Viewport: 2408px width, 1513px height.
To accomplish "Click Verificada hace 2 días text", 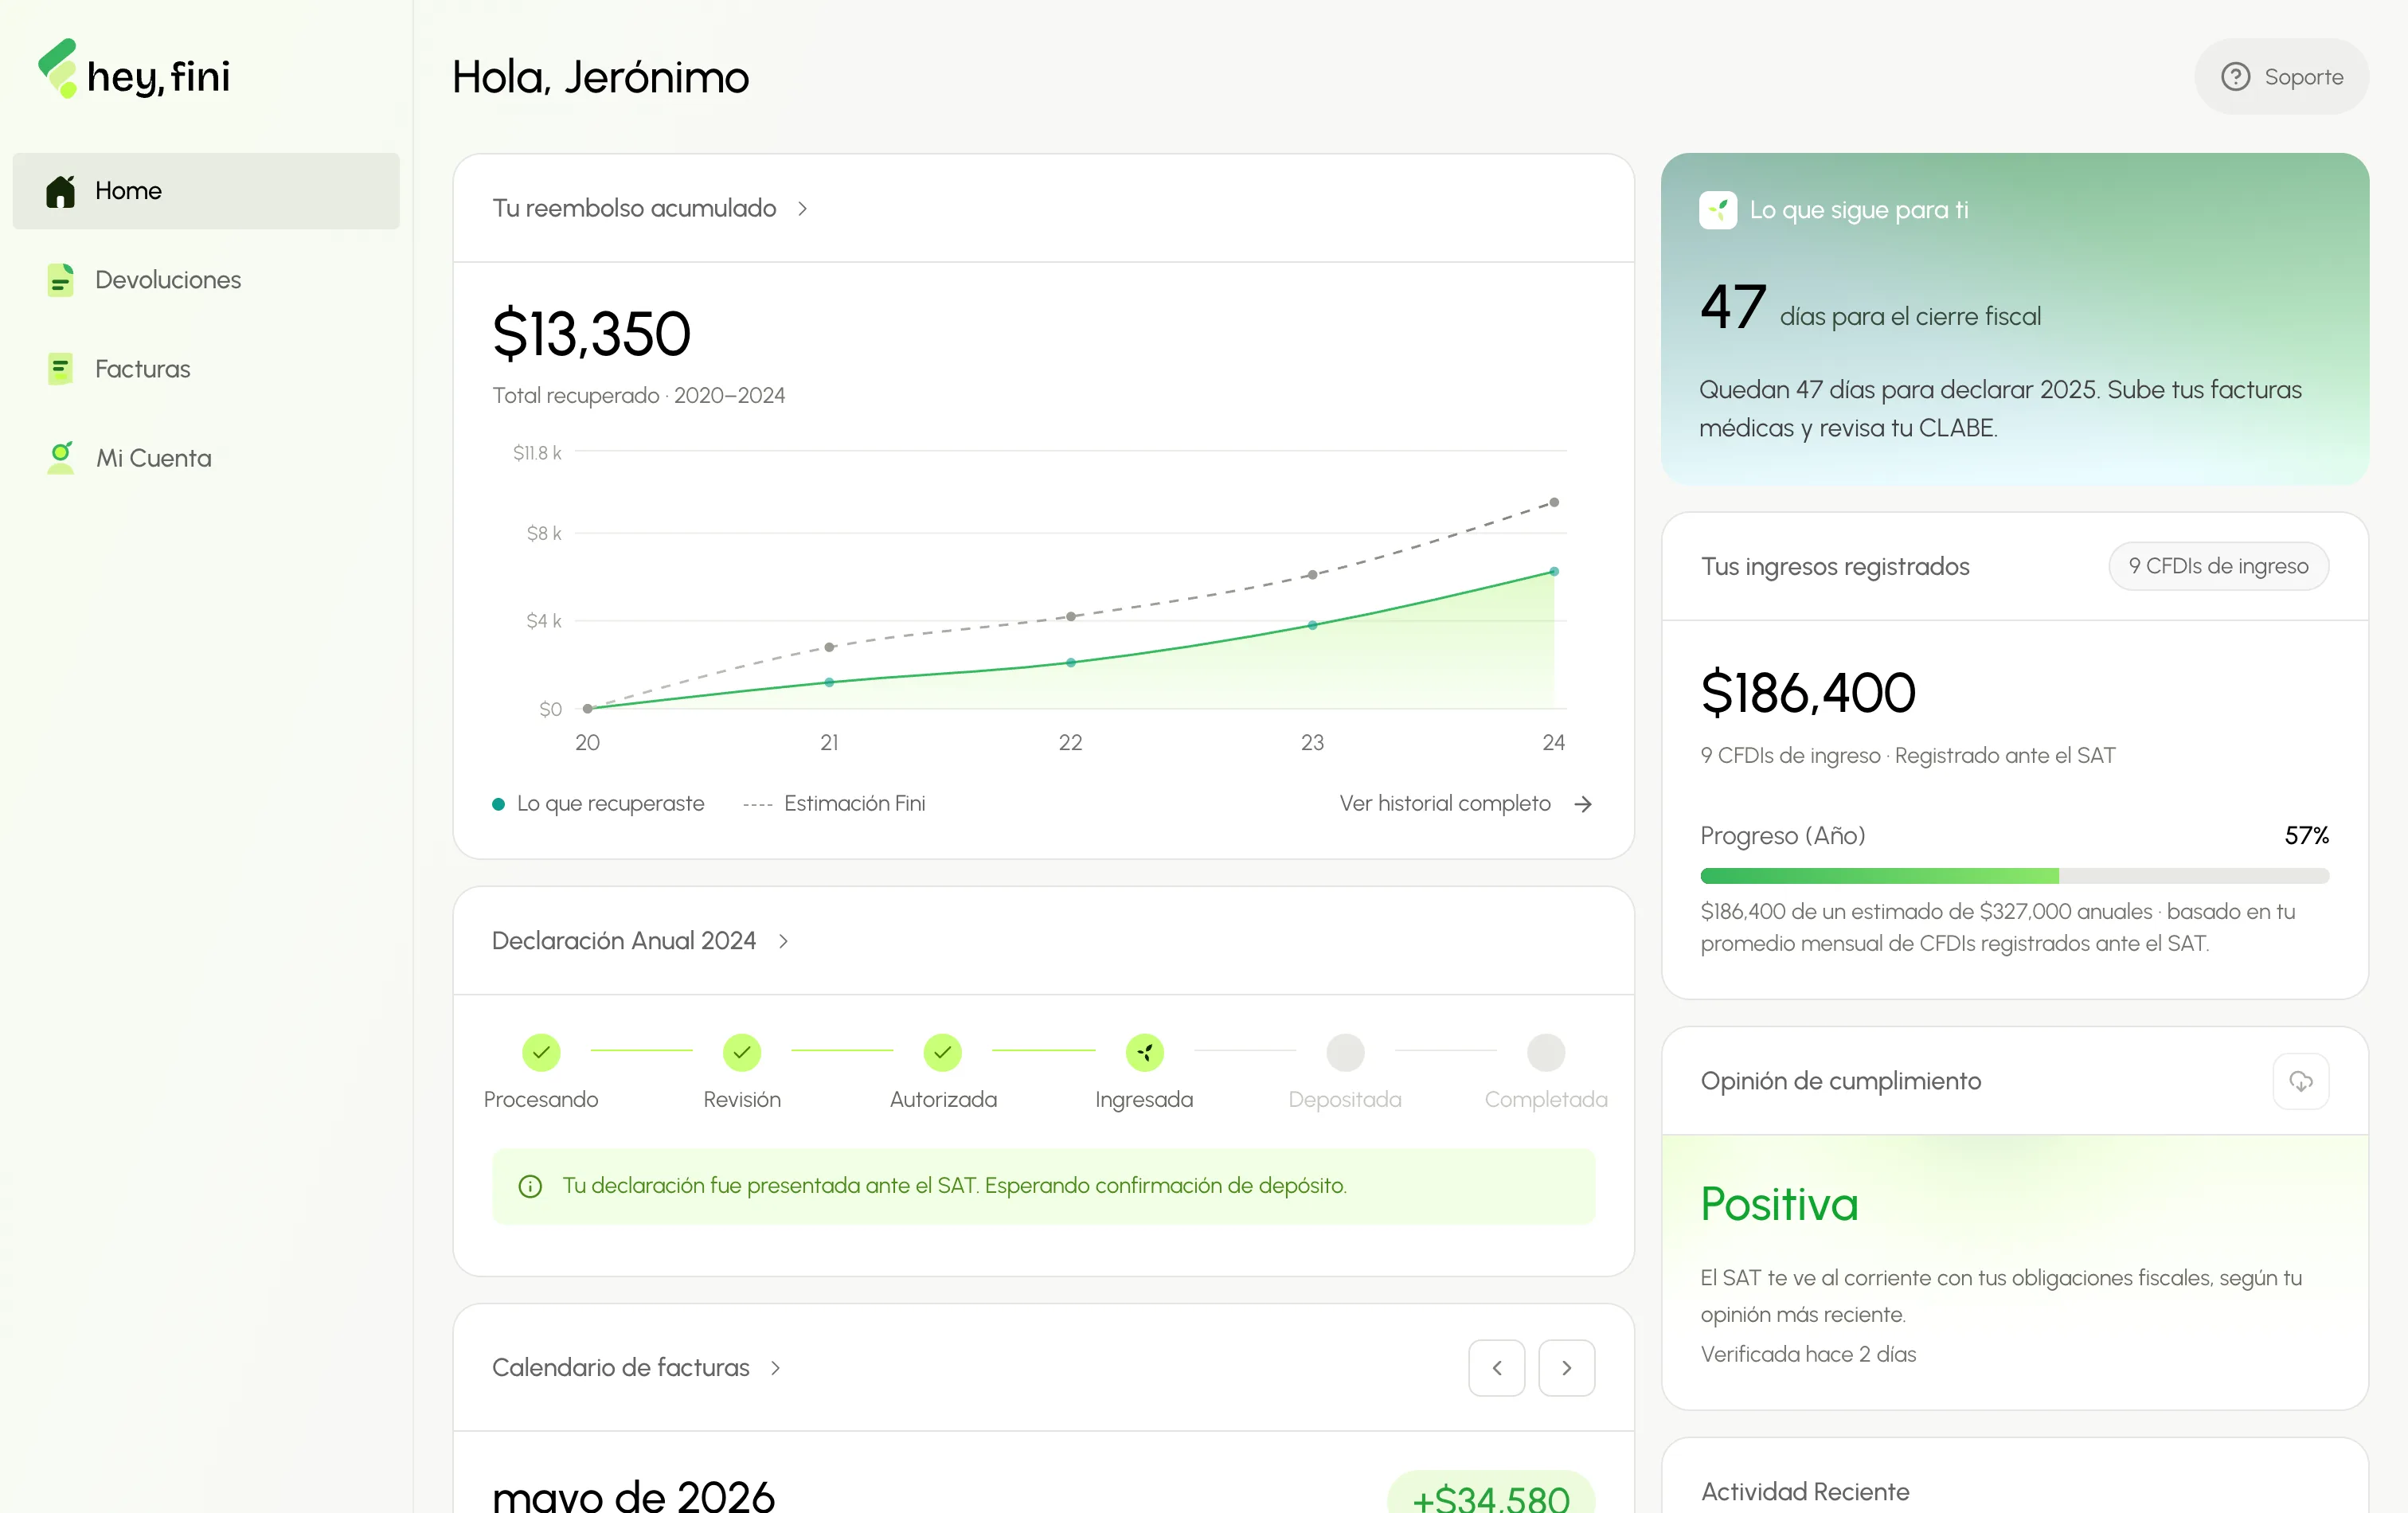I will click(1808, 1354).
